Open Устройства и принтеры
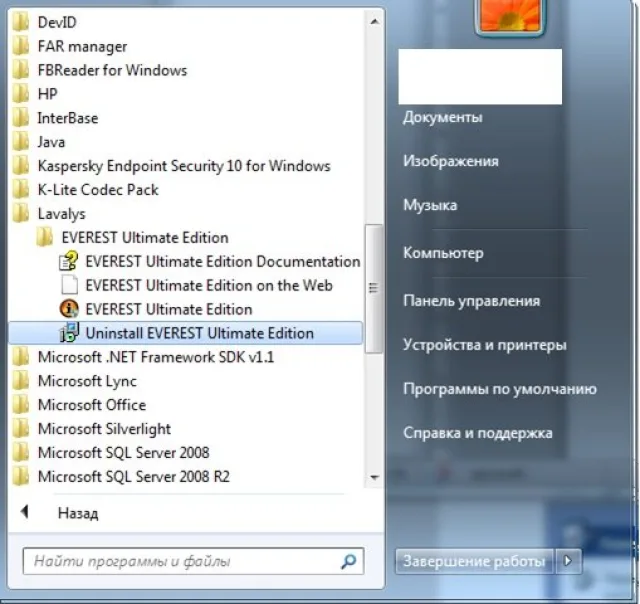The width and height of the screenshot is (640, 604). click(484, 345)
